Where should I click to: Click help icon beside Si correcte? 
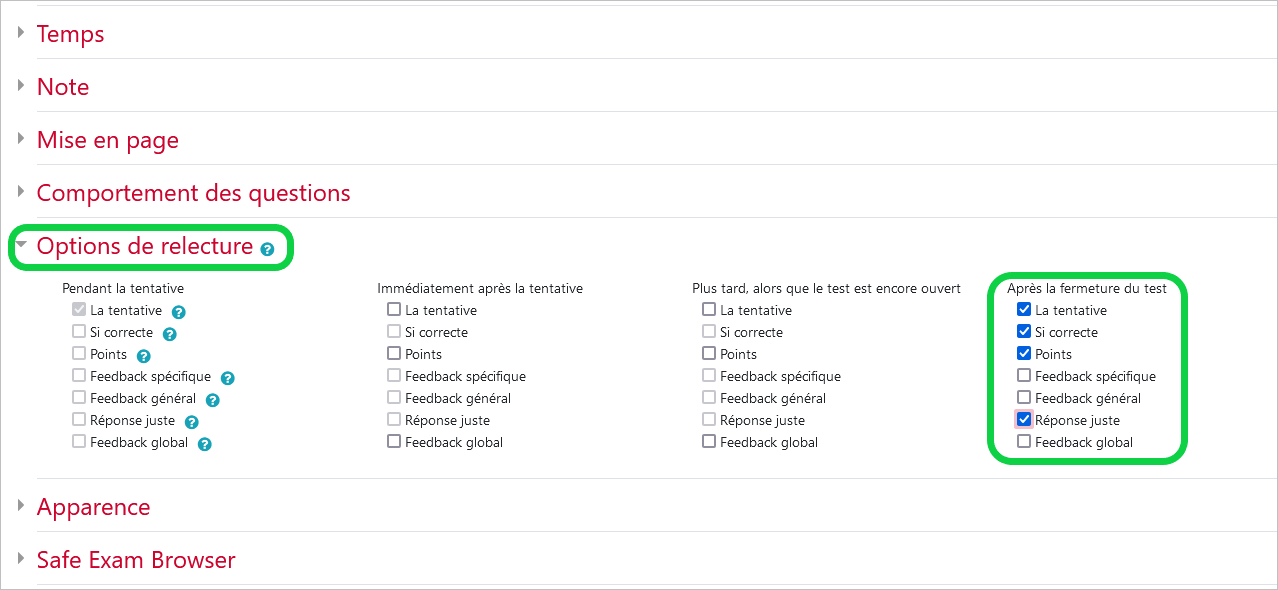click(170, 334)
